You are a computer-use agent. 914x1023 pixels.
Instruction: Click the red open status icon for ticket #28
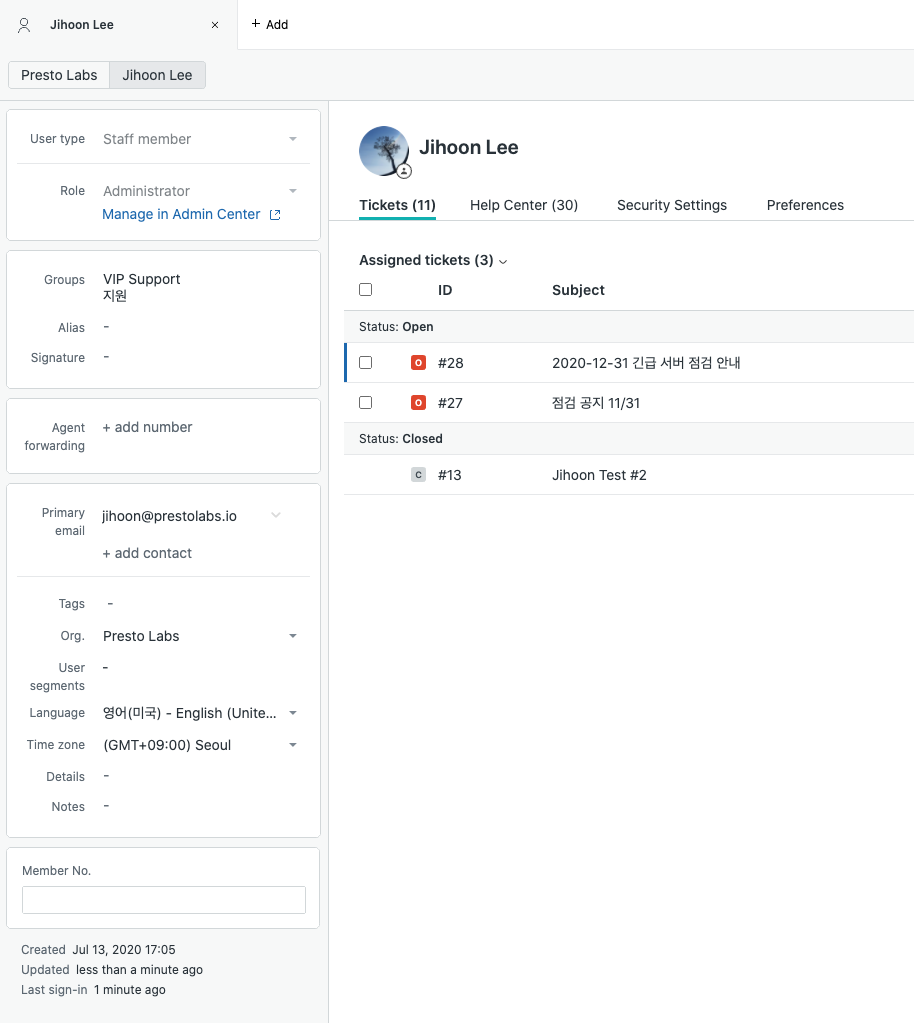pos(418,363)
